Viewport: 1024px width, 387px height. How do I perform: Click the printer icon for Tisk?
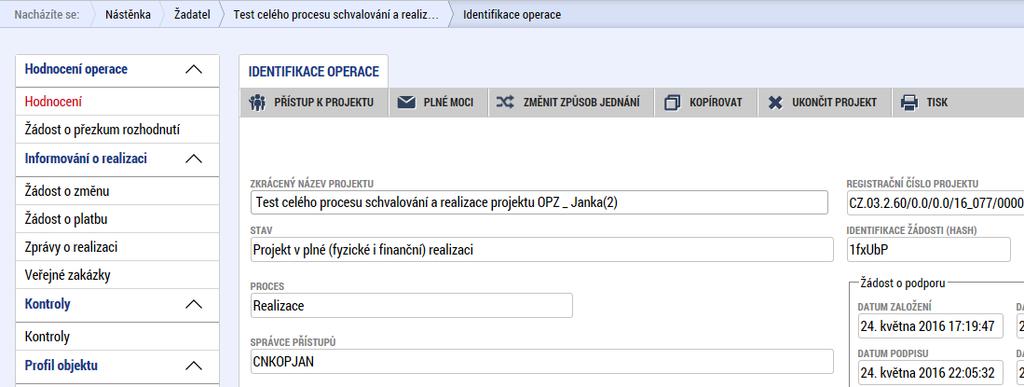coord(909,102)
